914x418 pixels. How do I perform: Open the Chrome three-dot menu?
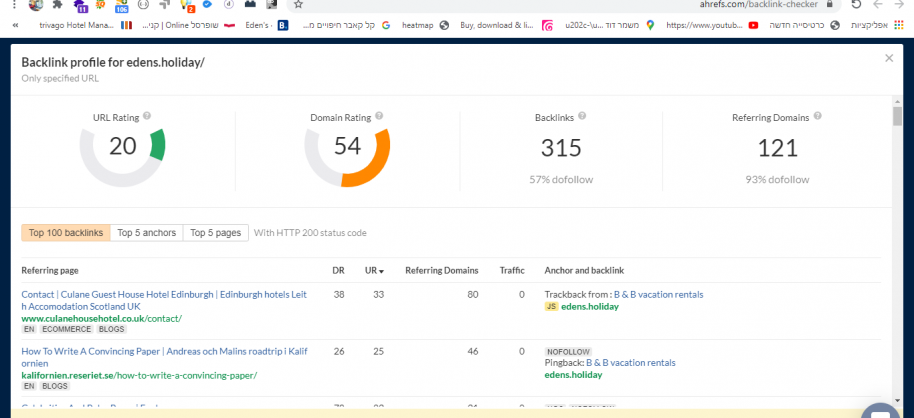coord(15,5)
